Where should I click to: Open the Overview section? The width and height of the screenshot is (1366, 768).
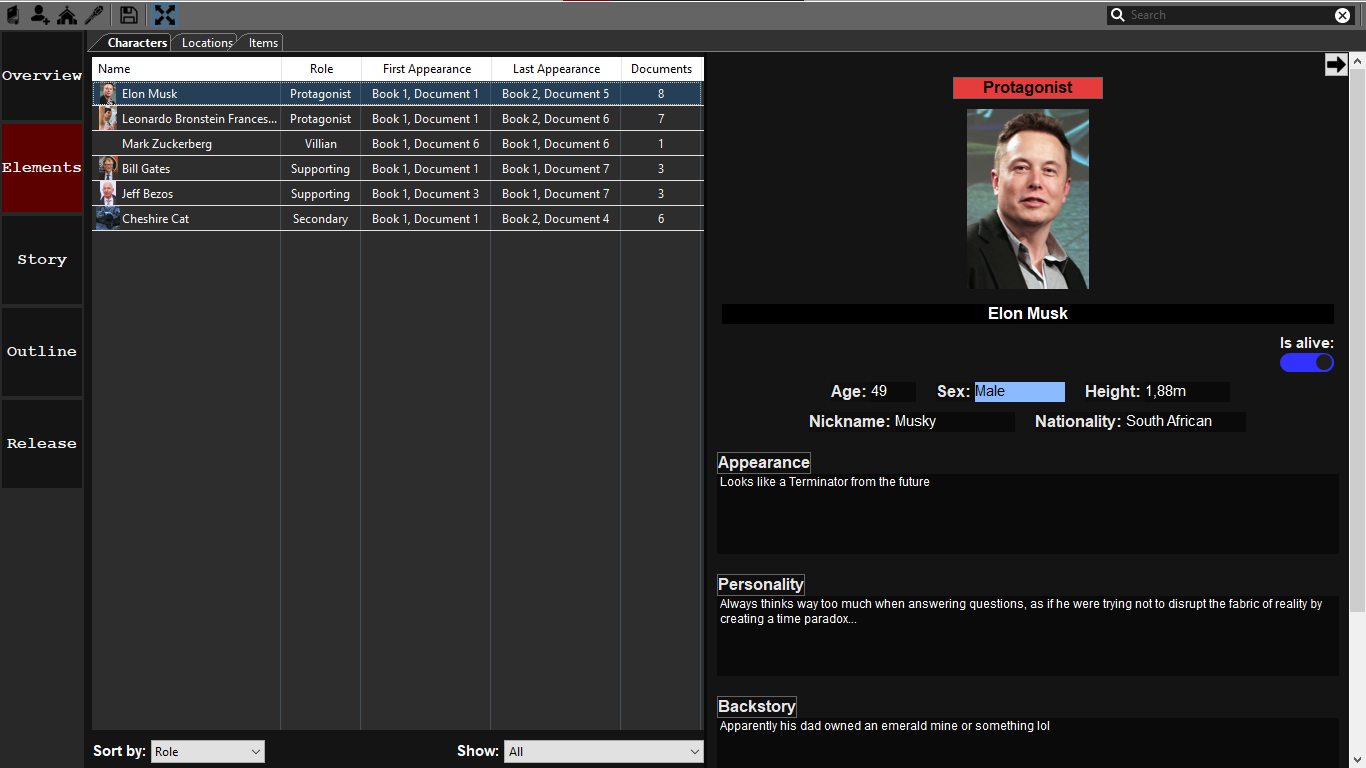pyautogui.click(x=42, y=76)
